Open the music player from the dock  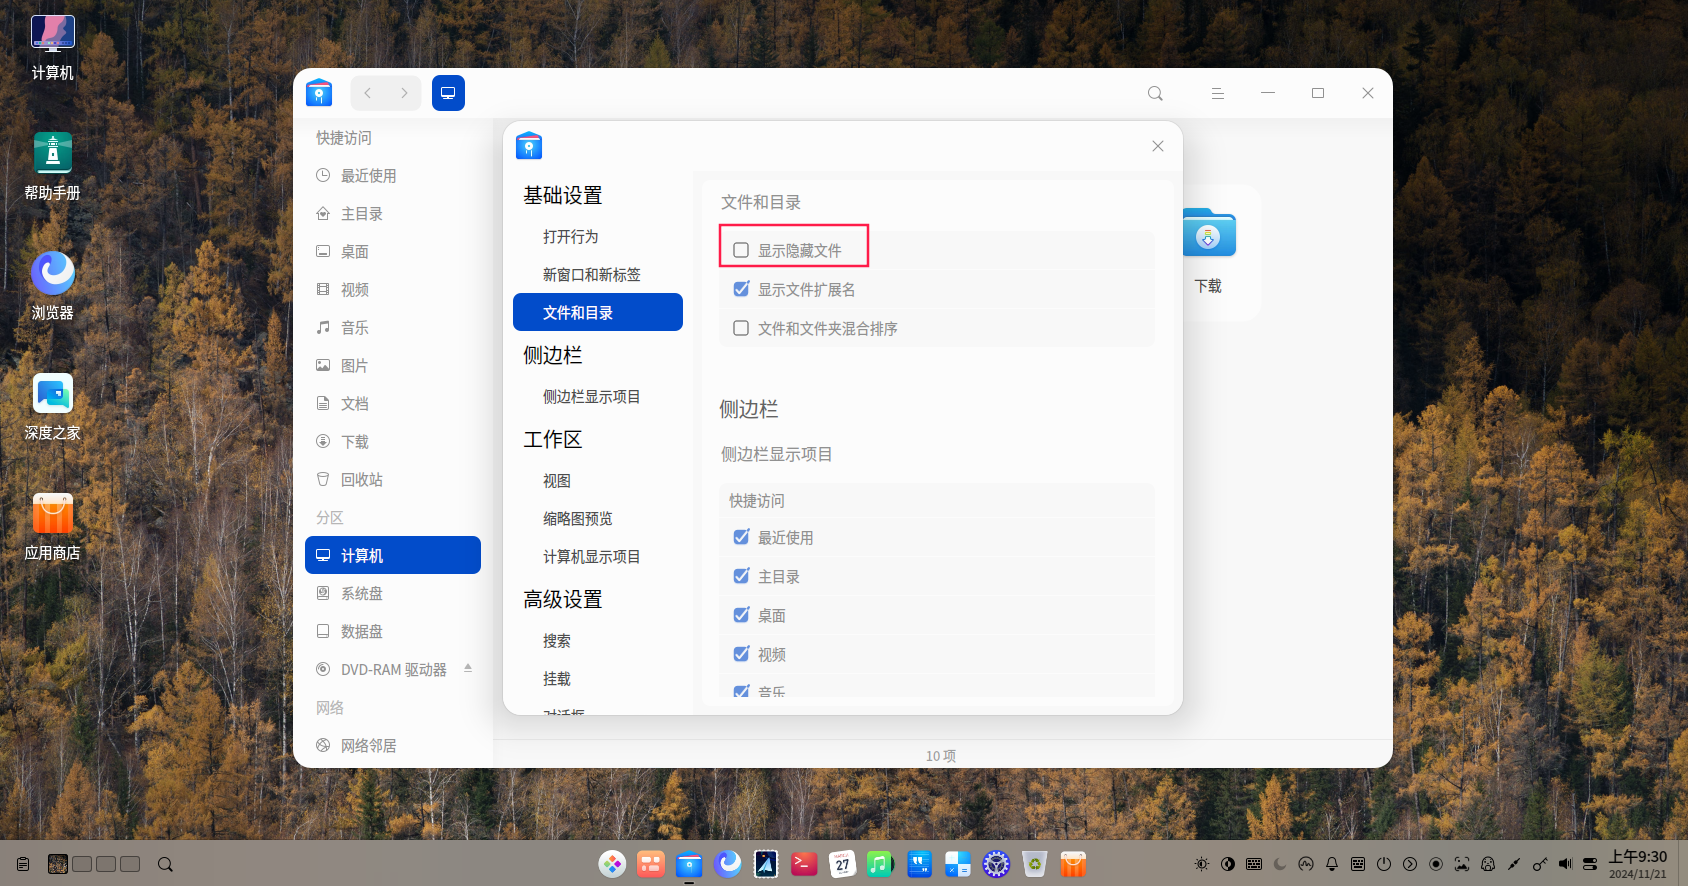[880, 864]
